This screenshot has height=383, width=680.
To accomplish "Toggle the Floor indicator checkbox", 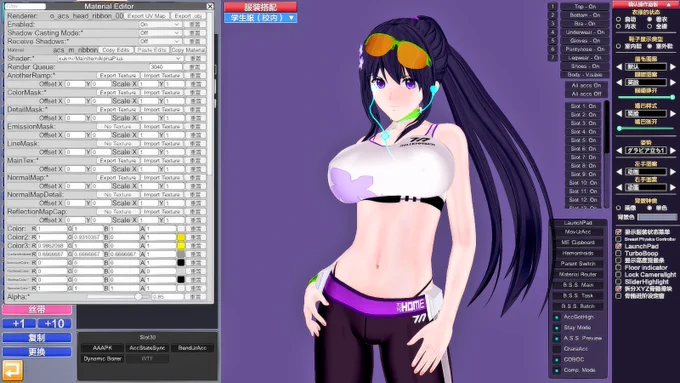I will click(x=618, y=268).
